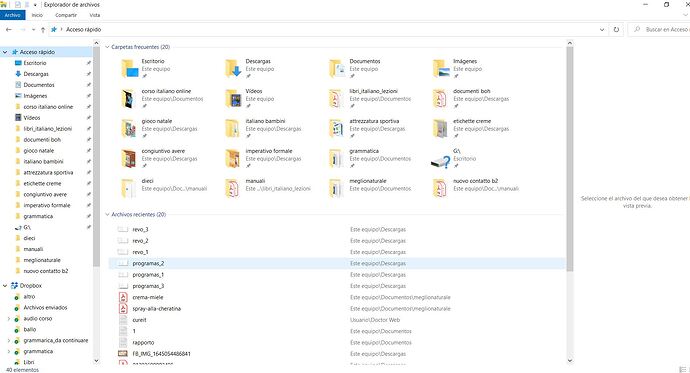This screenshot has width=690, height=373.
Task: Go up one level with the up arrow
Action: (x=43, y=29)
